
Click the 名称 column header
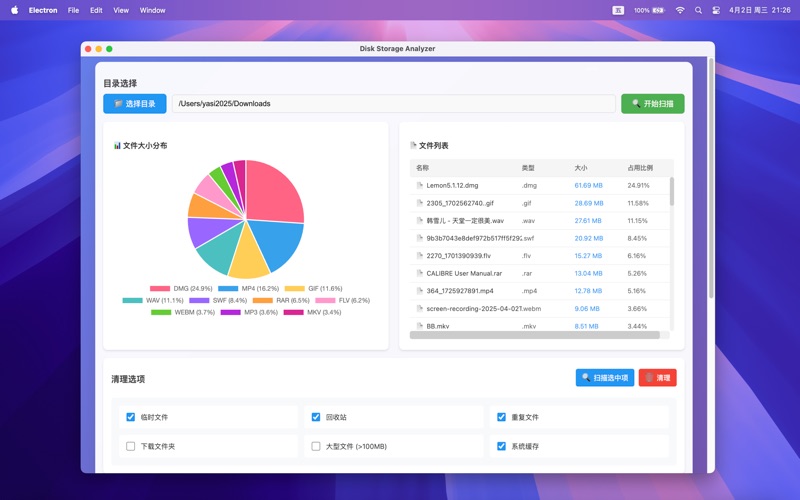point(422,168)
